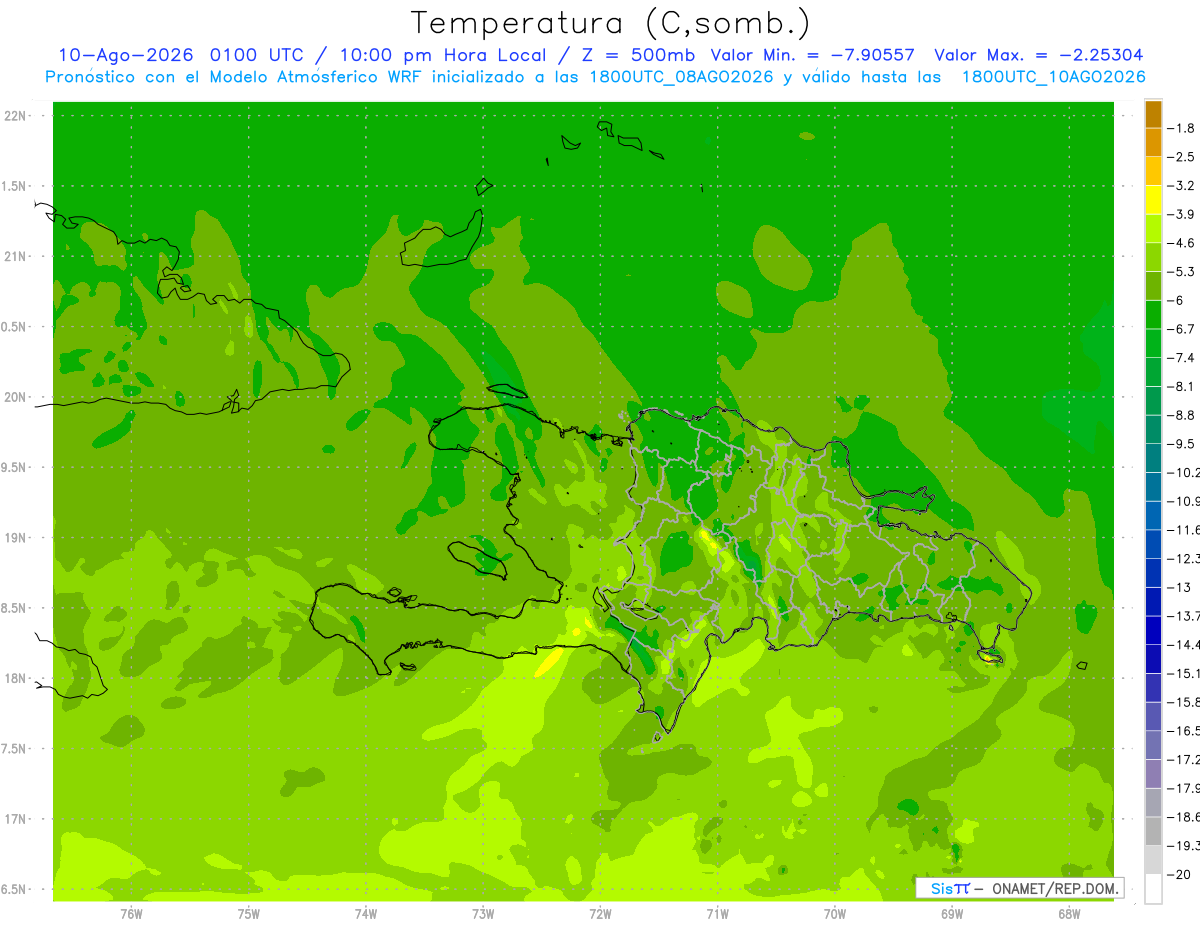Click the "Valor Max. = -2.25304" value
The image size is (1200, 927).
coord(1038,55)
